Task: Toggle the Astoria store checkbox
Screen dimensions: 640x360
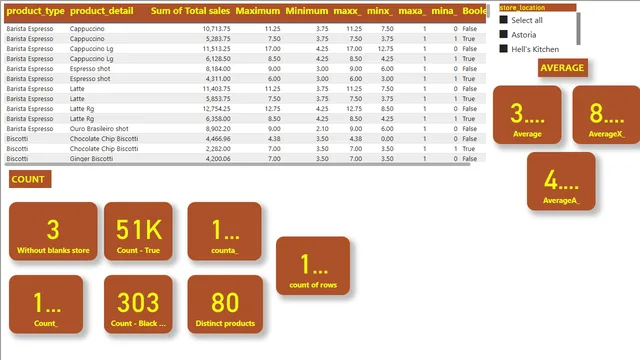Action: tap(504, 34)
